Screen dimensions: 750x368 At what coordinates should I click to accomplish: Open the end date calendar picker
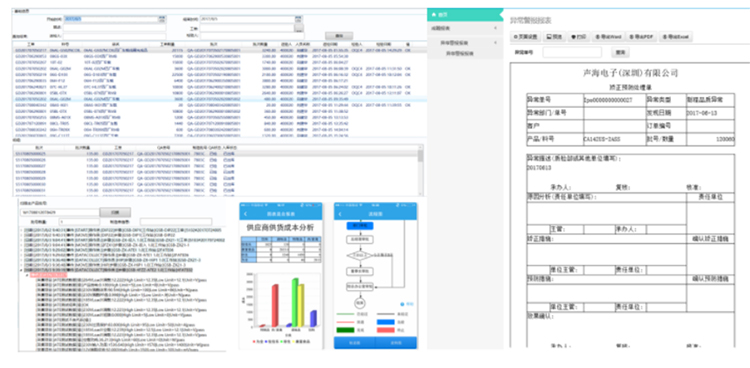pos(298,19)
